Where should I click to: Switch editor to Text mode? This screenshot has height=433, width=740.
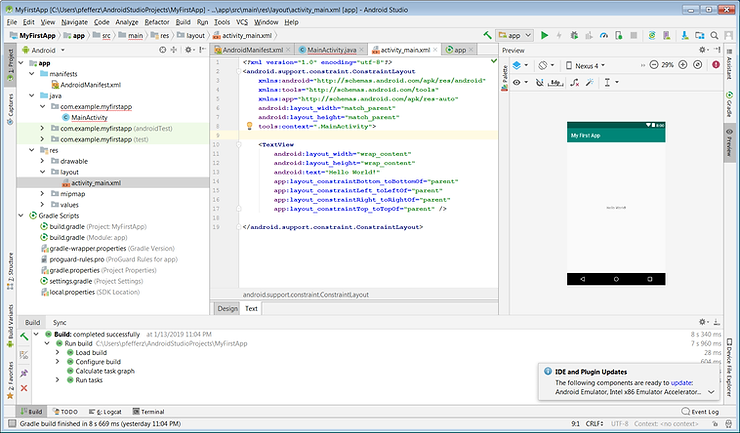point(251,308)
